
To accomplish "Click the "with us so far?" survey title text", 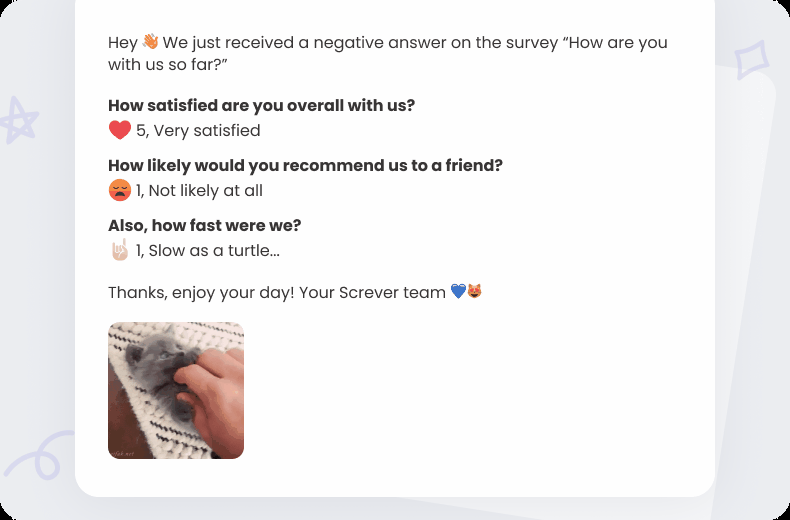I will click(x=169, y=64).
